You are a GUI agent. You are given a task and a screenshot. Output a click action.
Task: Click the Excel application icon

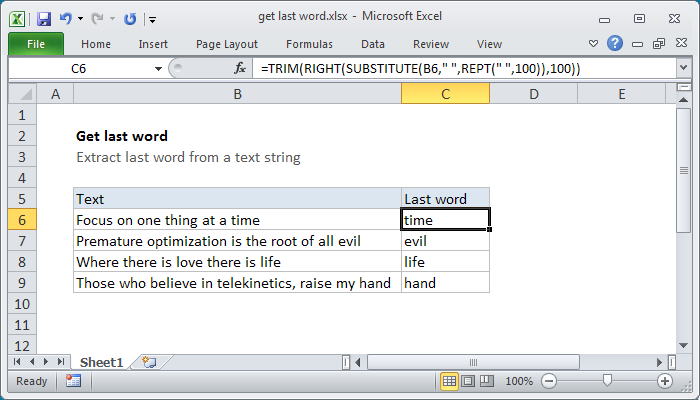point(17,19)
